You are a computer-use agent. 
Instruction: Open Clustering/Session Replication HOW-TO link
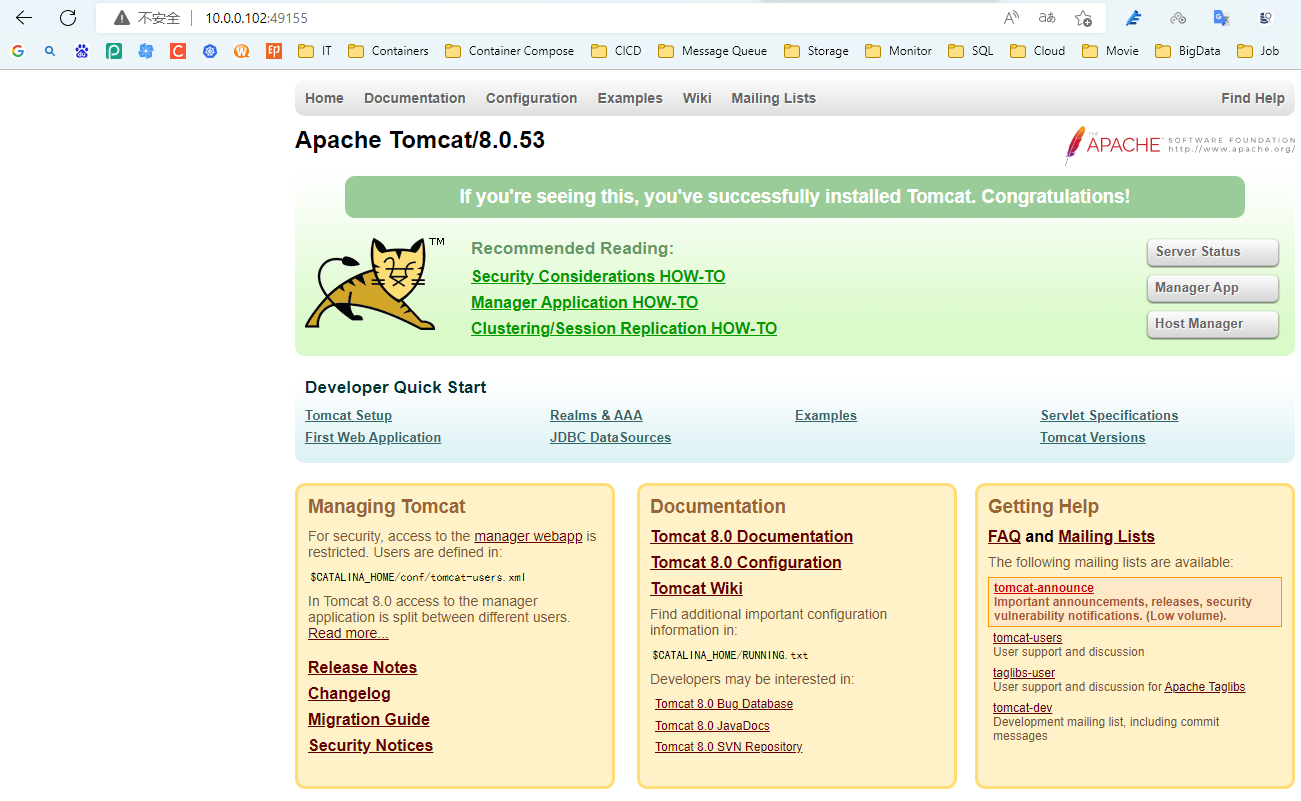(x=624, y=328)
